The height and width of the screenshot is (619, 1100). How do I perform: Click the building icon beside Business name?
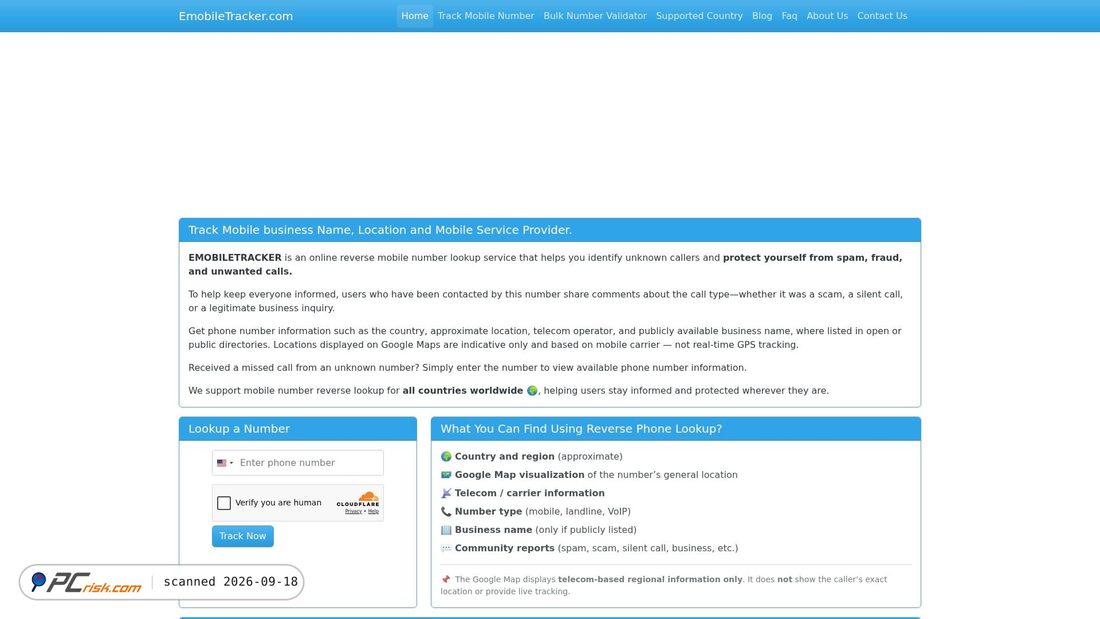point(446,530)
